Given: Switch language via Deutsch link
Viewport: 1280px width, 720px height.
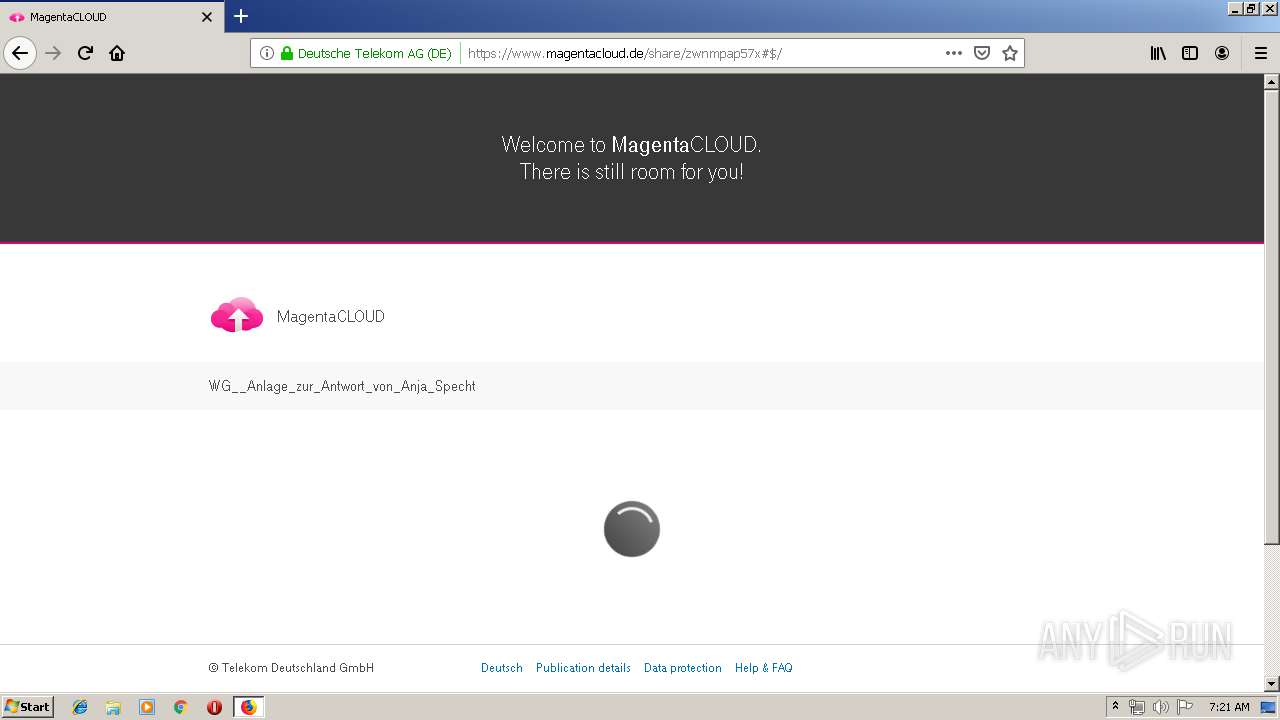Looking at the screenshot, I should click(x=502, y=668).
